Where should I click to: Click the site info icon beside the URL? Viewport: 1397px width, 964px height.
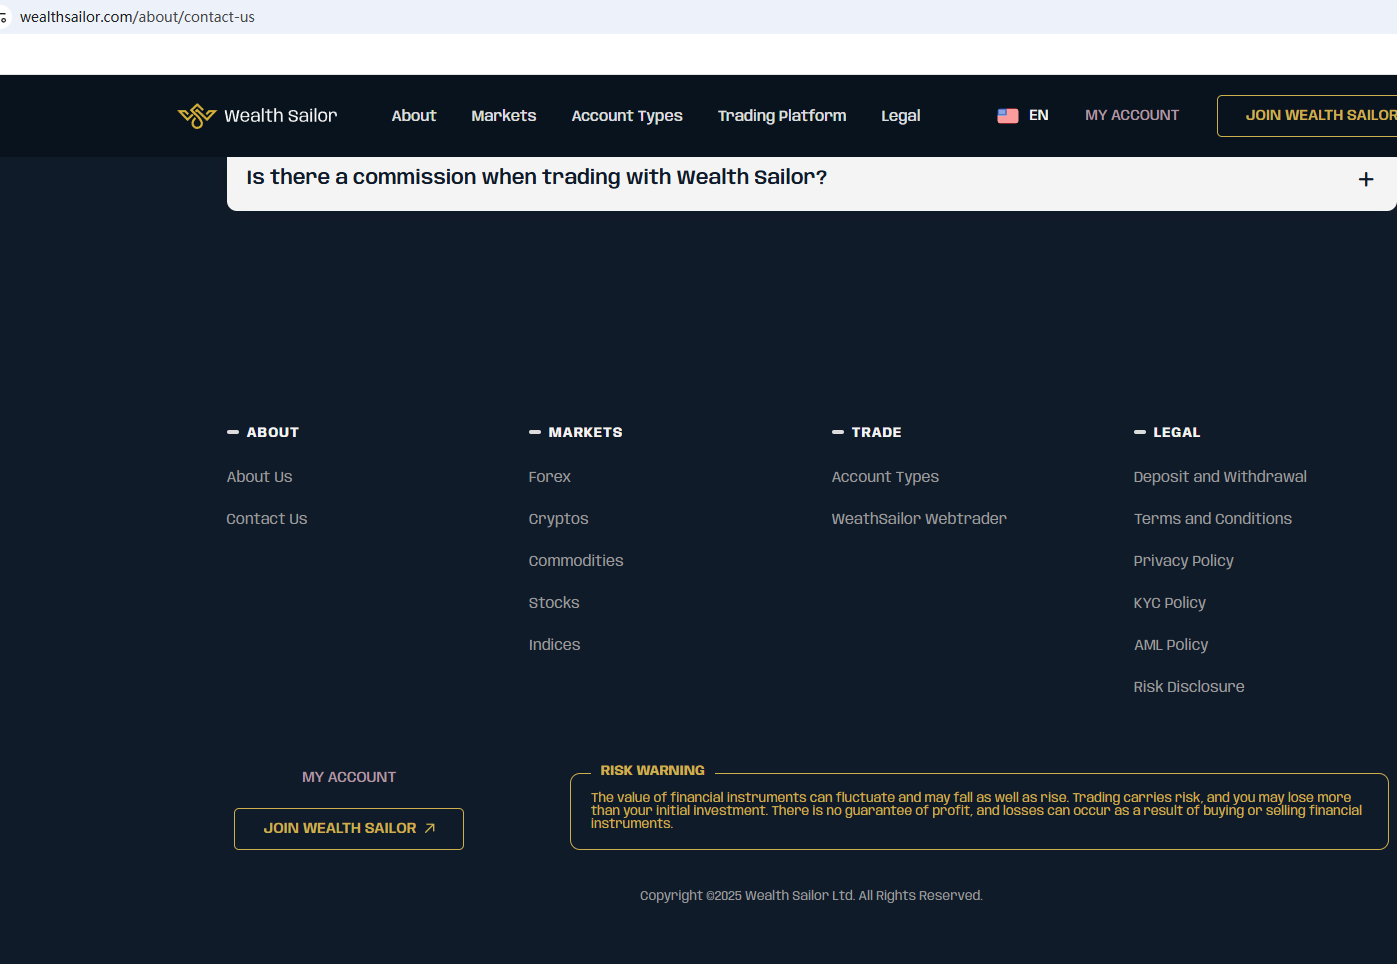(x=4, y=17)
